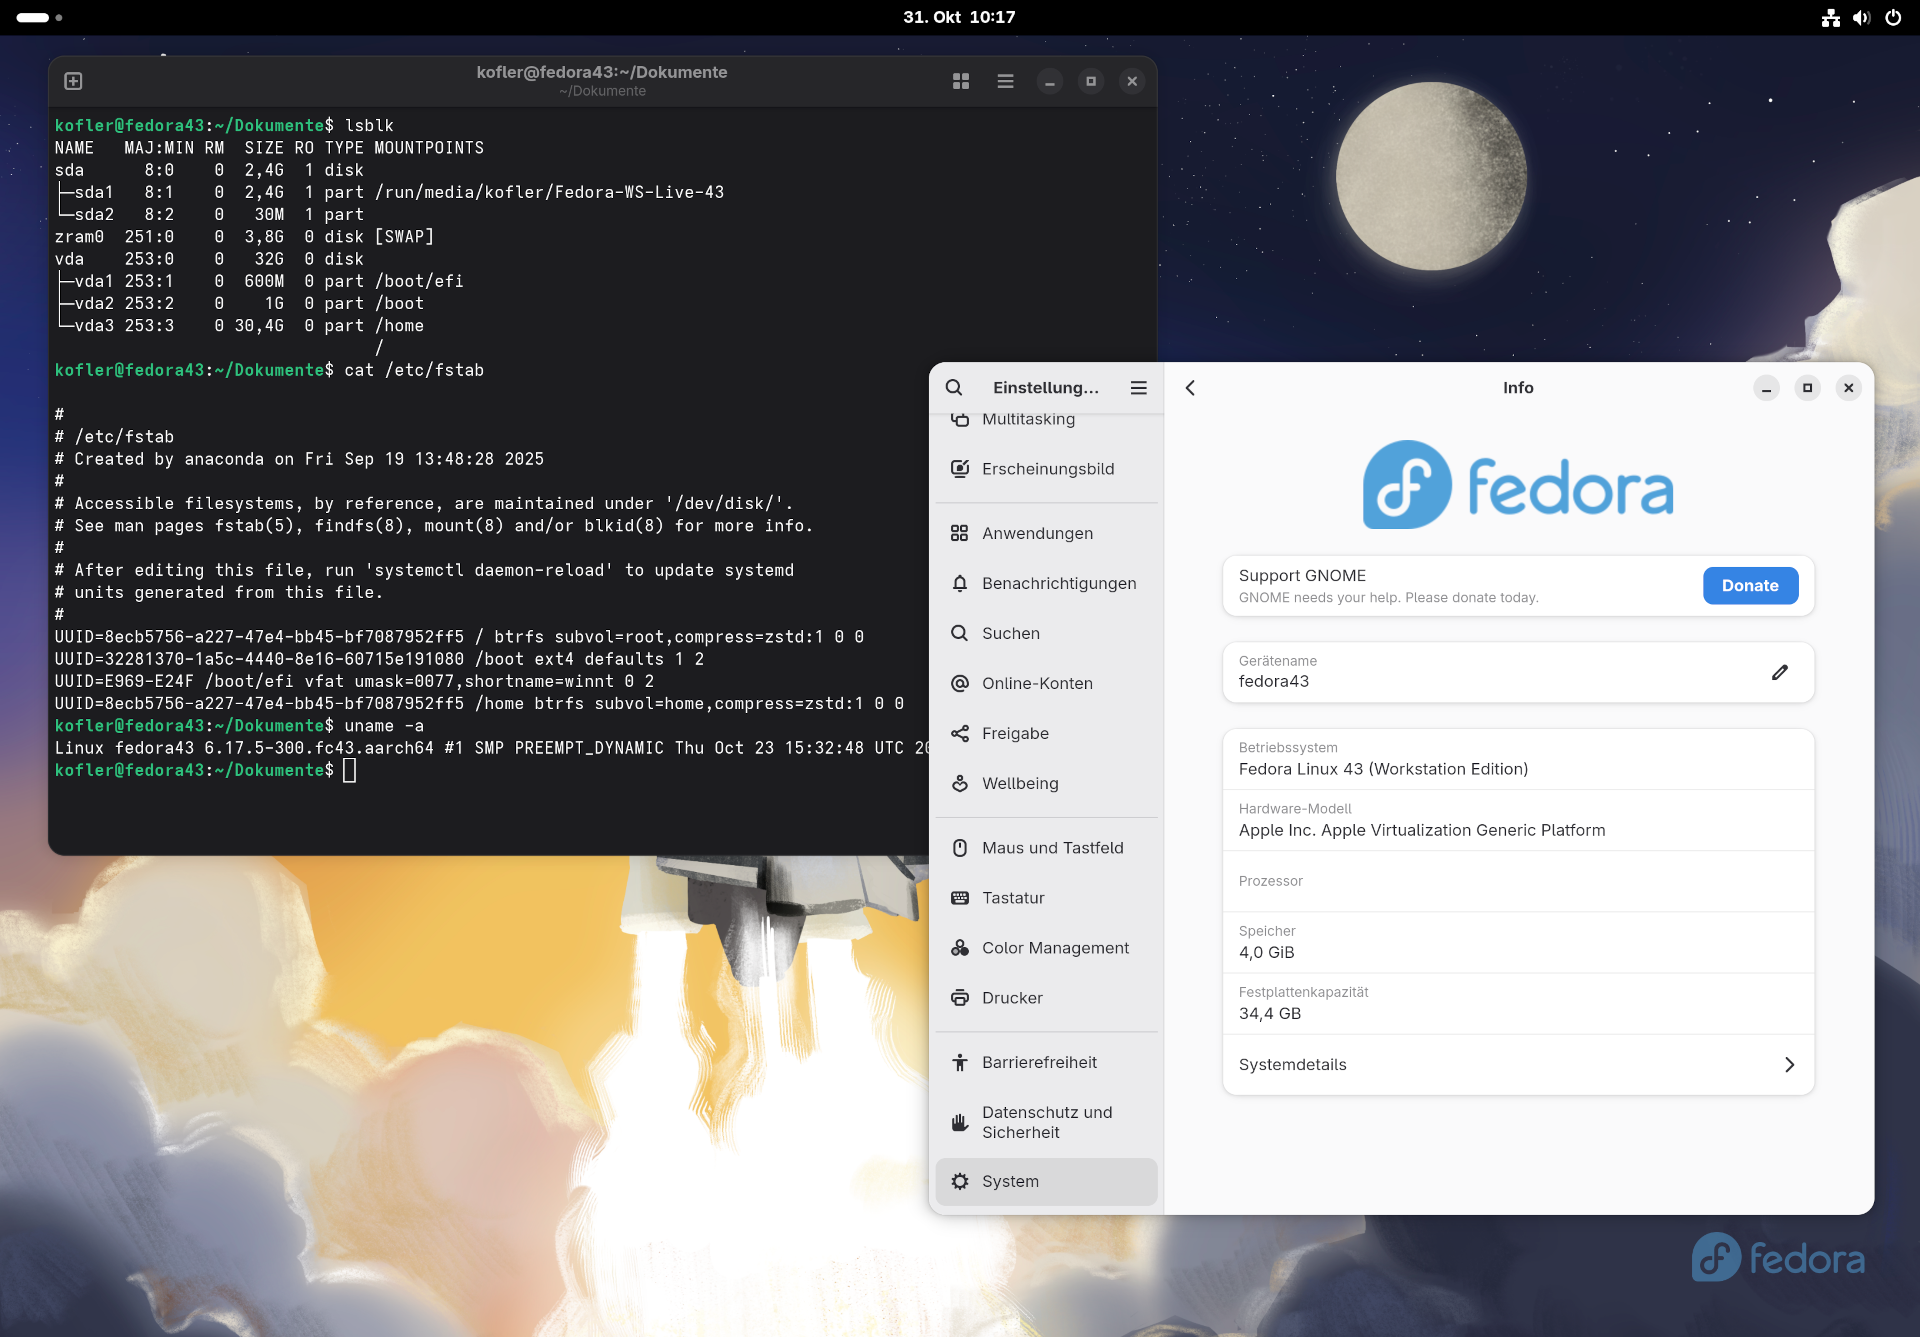This screenshot has width=1920, height=1337.
Task: Click the Donate button
Action: click(1749, 586)
